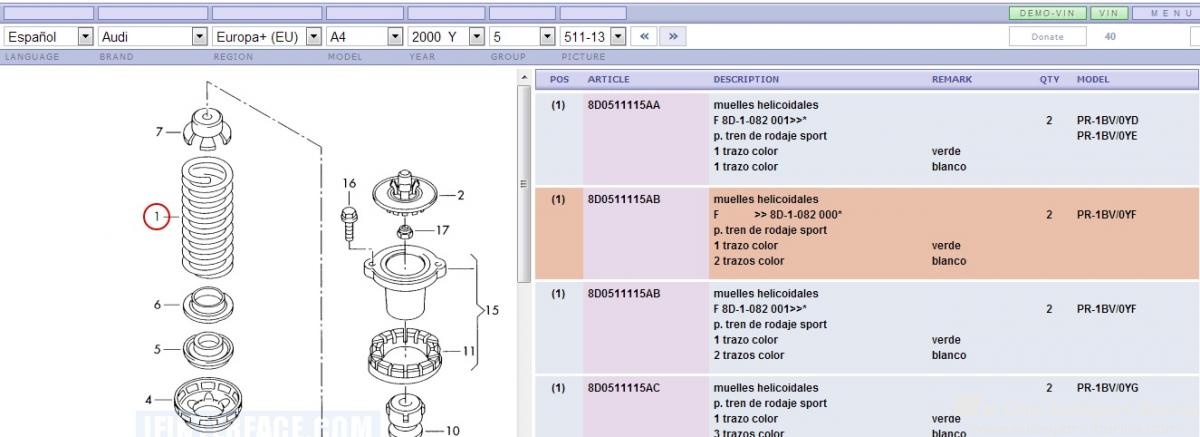Go to previous picture with « button
1200x437 pixels.
[x=645, y=36]
